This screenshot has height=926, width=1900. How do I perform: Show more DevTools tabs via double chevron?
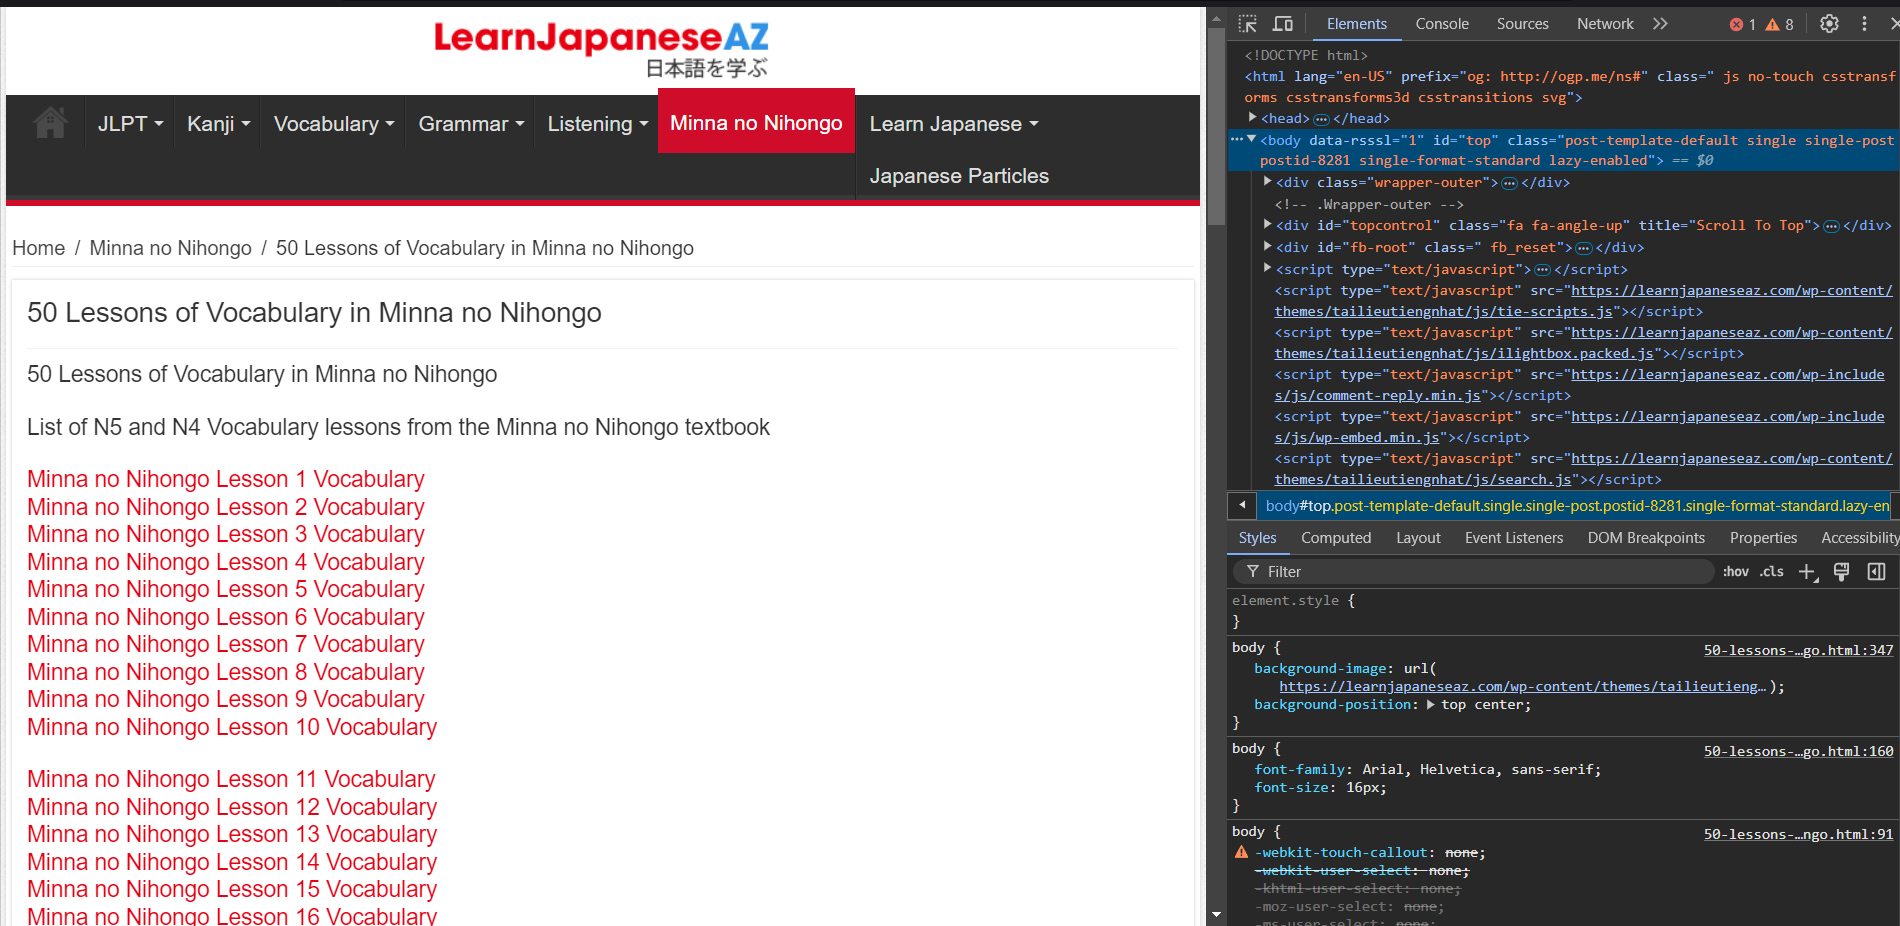tap(1660, 24)
